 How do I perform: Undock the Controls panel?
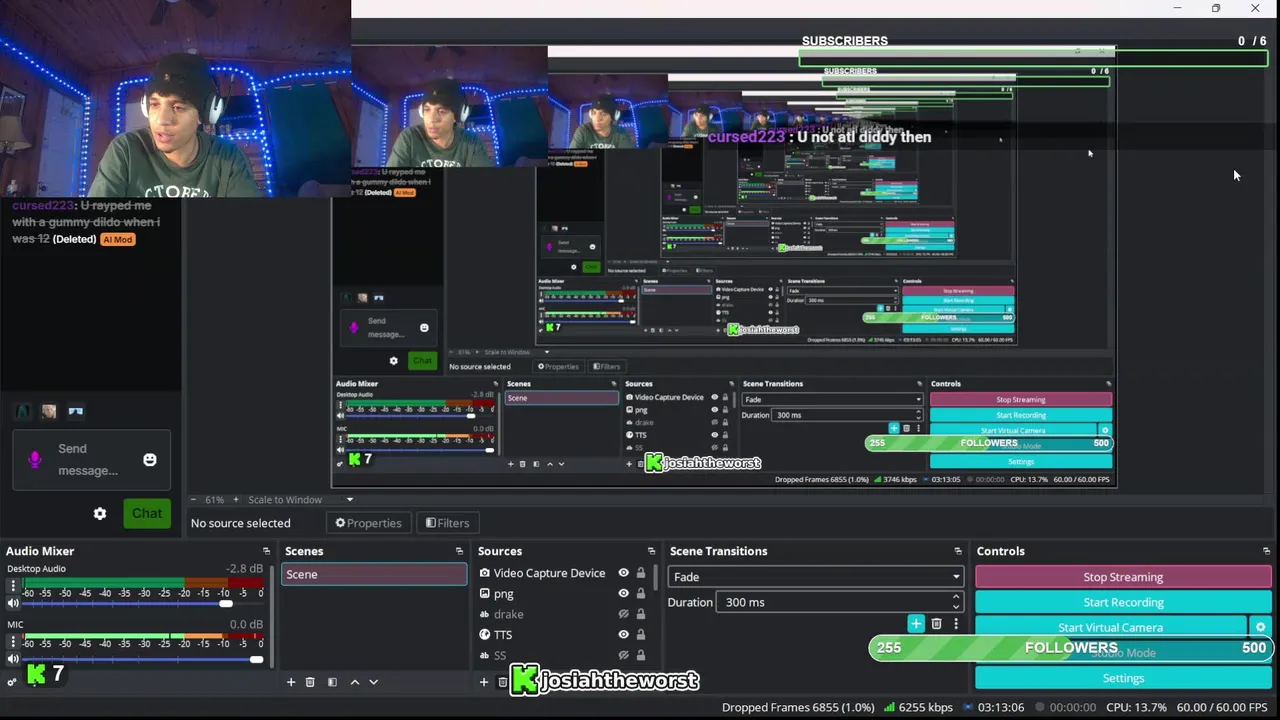[1266, 551]
